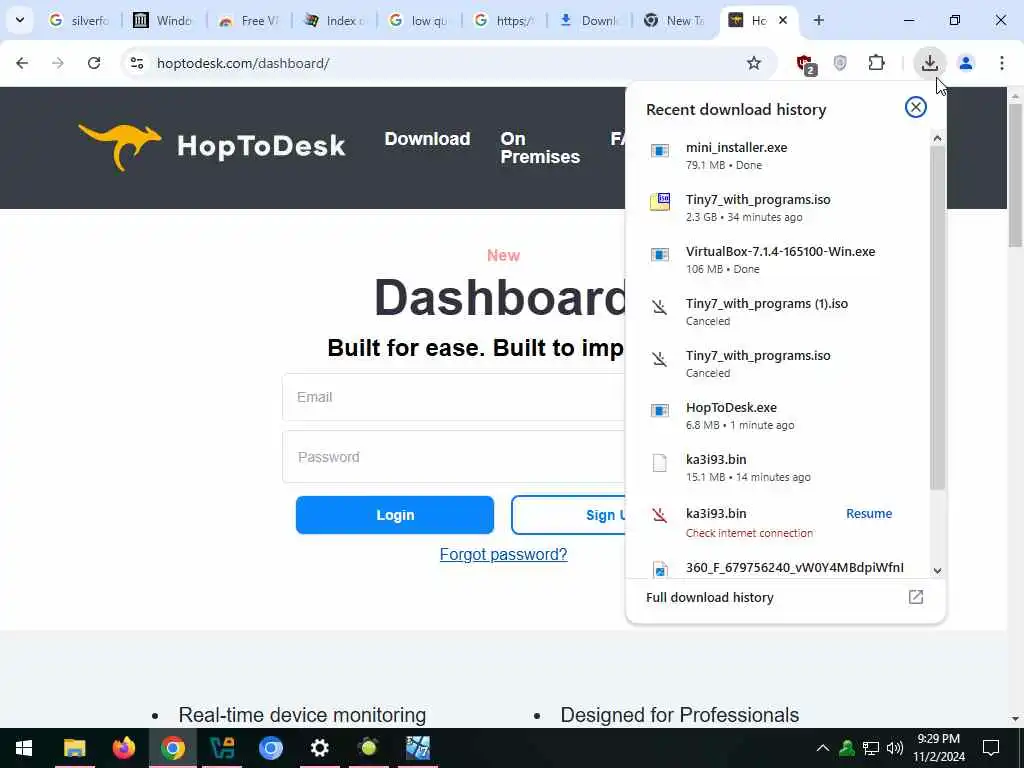Image resolution: width=1024 pixels, height=768 pixels.
Task: Click the red failed-download icon
Action: pos(660,515)
